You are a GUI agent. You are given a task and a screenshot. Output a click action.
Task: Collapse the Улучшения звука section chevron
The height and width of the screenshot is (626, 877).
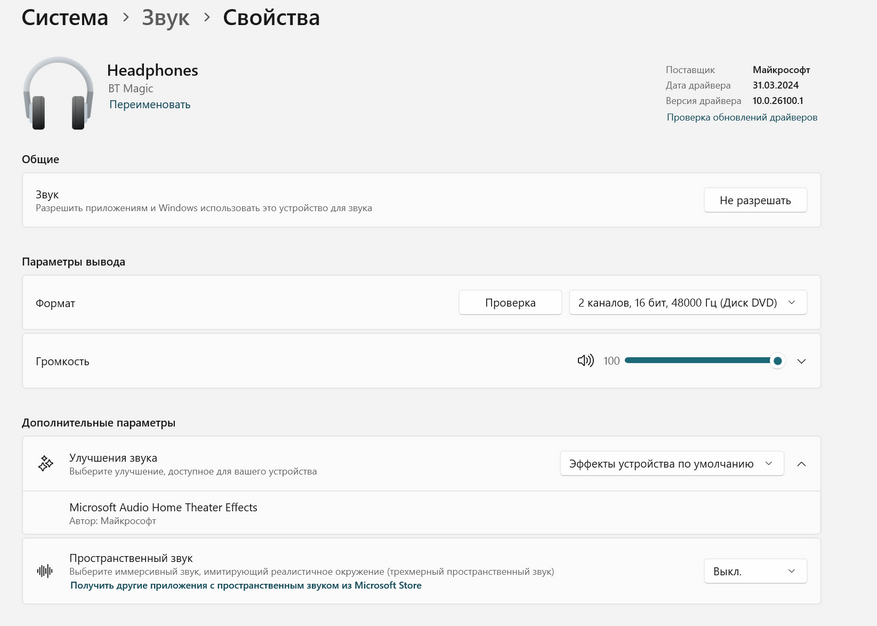pos(801,463)
